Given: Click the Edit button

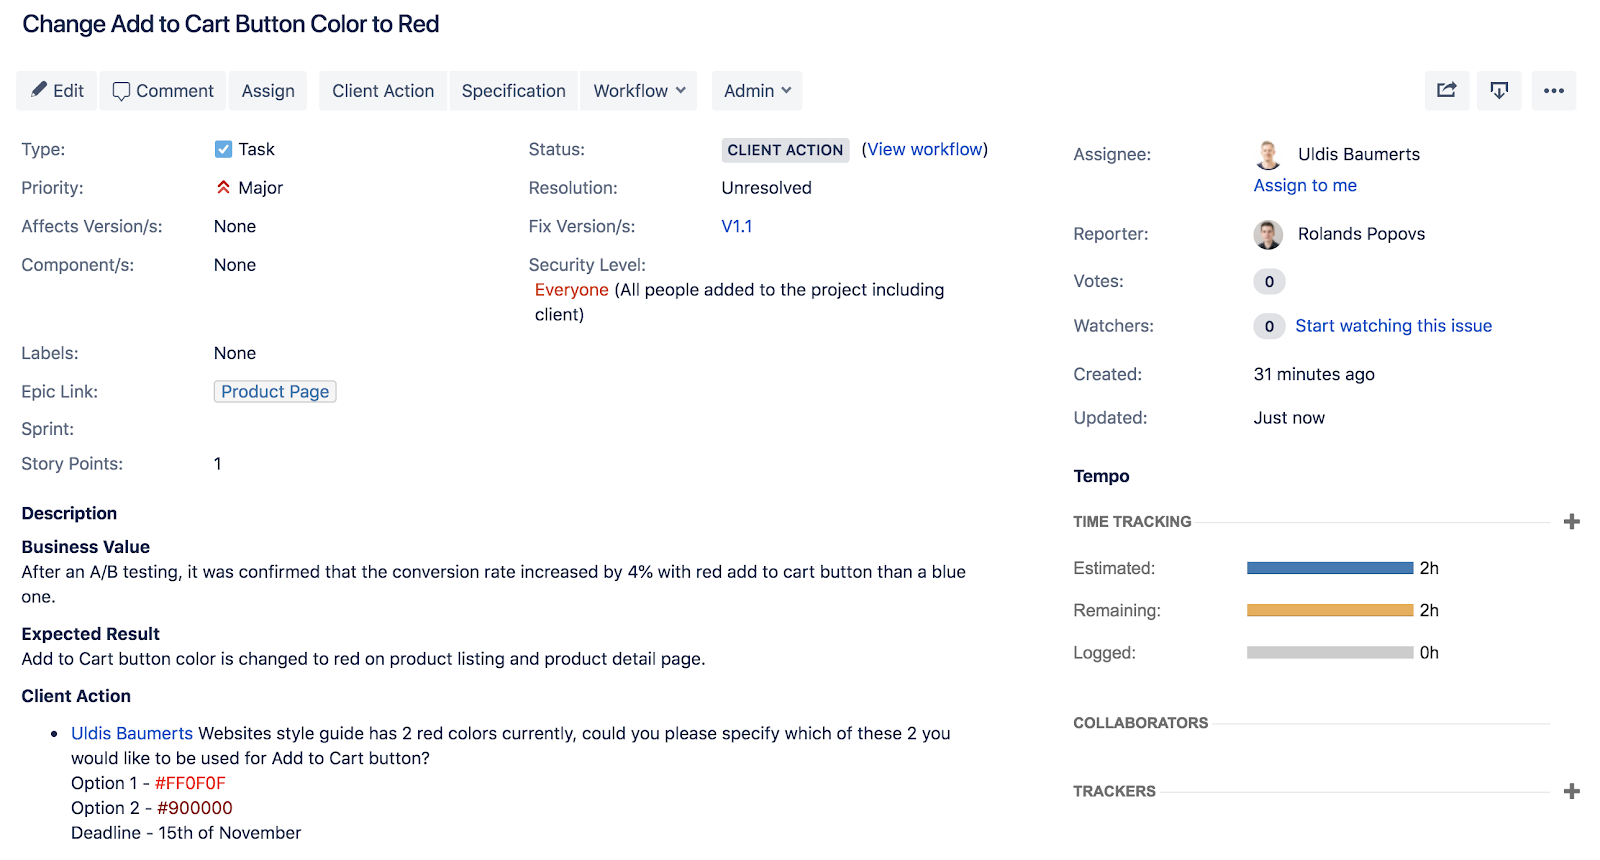Looking at the screenshot, I should point(57,91).
